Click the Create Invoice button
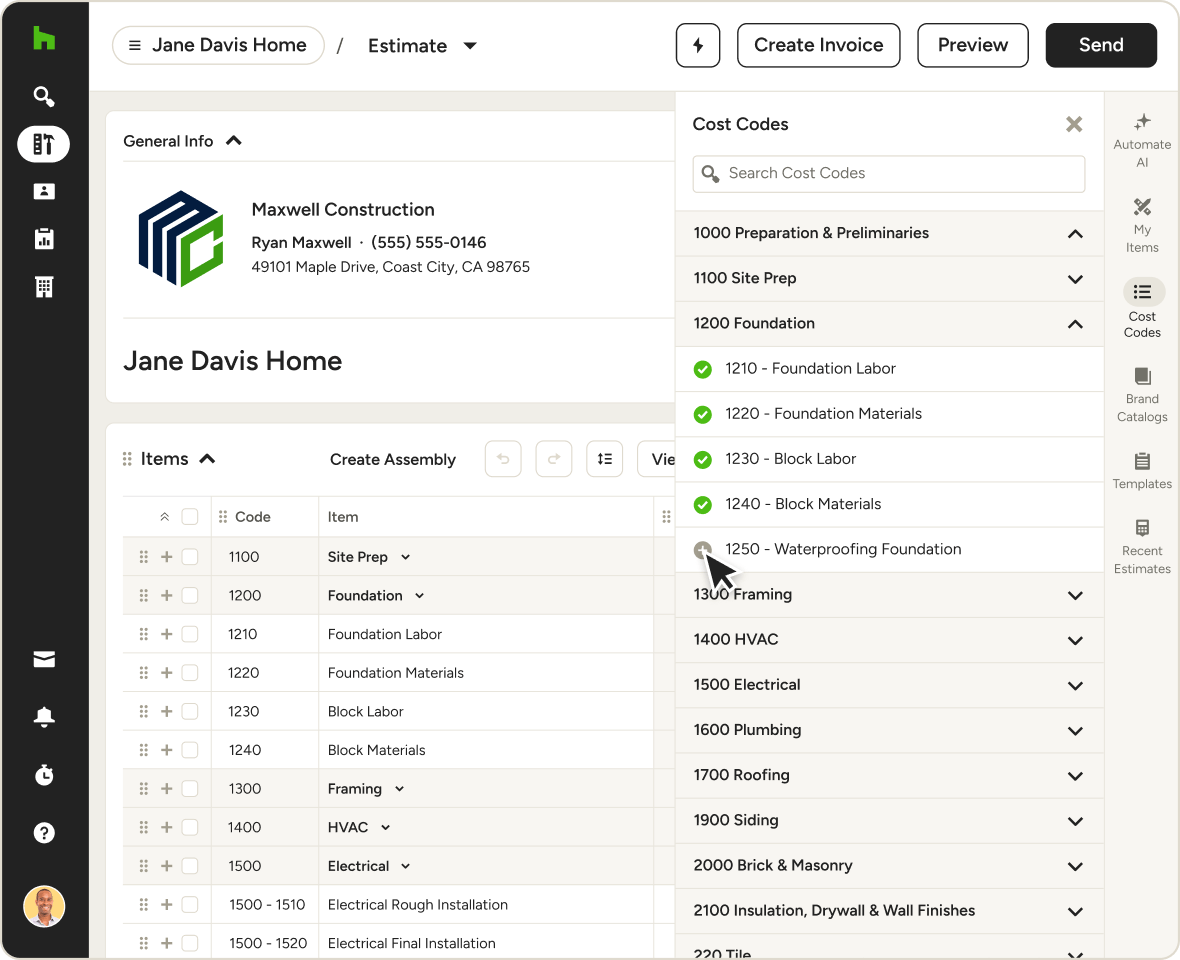 (818, 45)
